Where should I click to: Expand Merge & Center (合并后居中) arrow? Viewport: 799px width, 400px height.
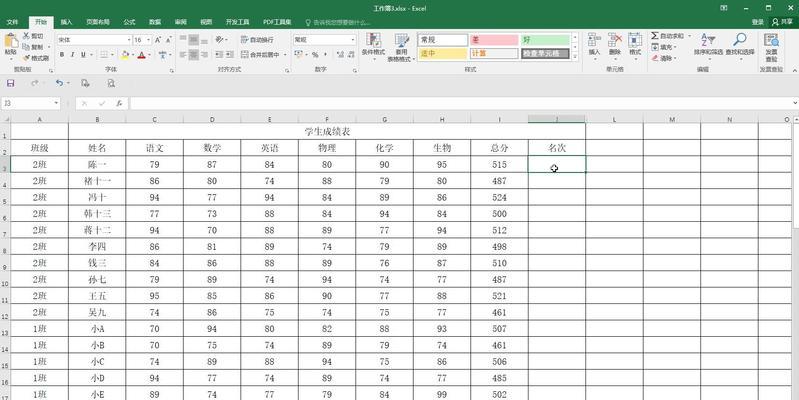pyautogui.click(x=285, y=55)
